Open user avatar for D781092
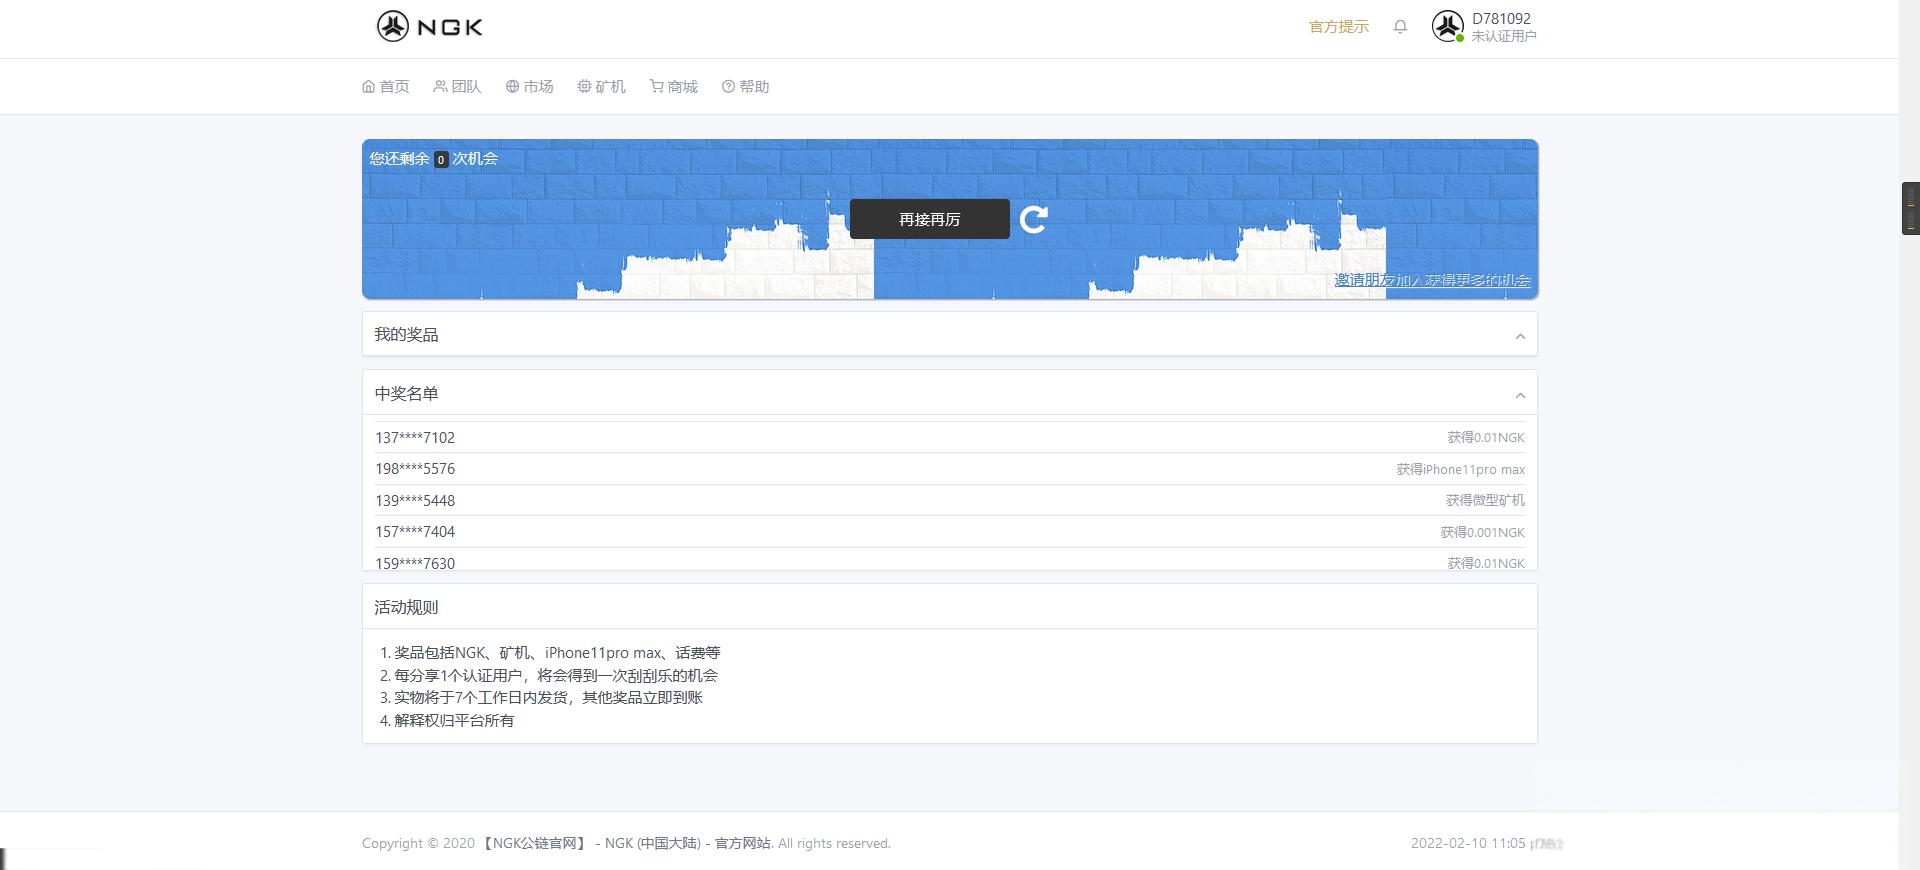The width and height of the screenshot is (1920, 870). click(1447, 26)
